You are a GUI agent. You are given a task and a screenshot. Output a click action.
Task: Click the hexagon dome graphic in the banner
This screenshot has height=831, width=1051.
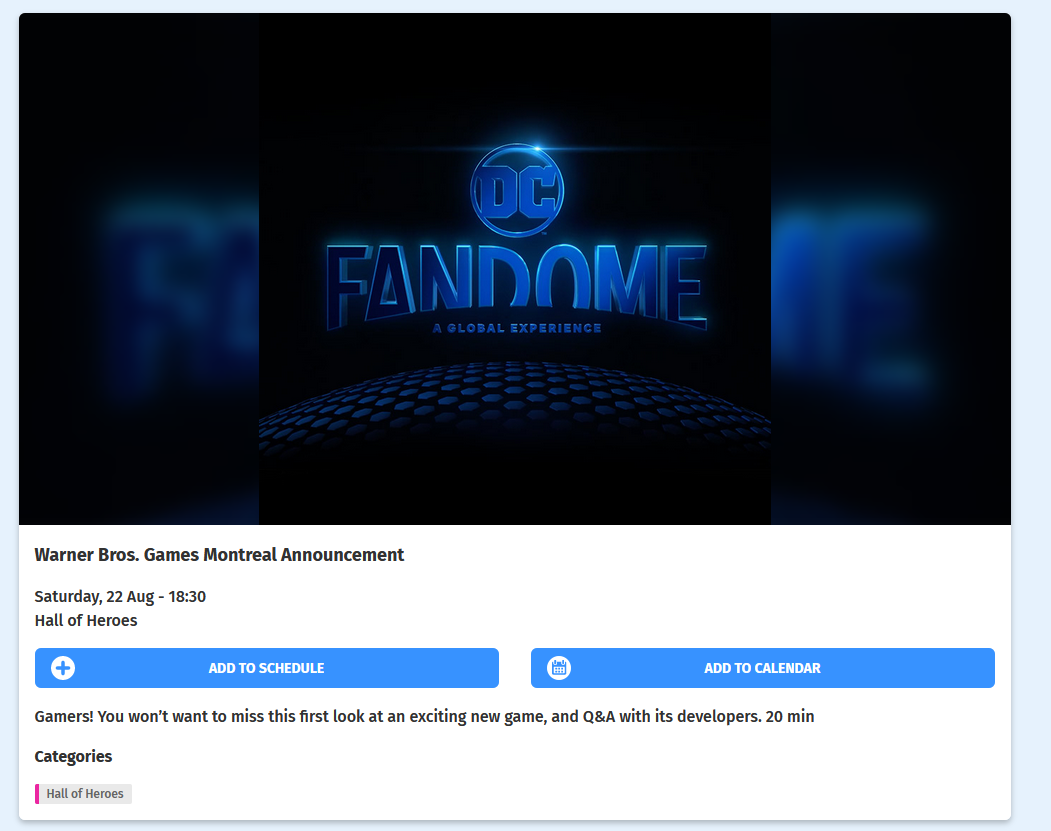[x=515, y=405]
